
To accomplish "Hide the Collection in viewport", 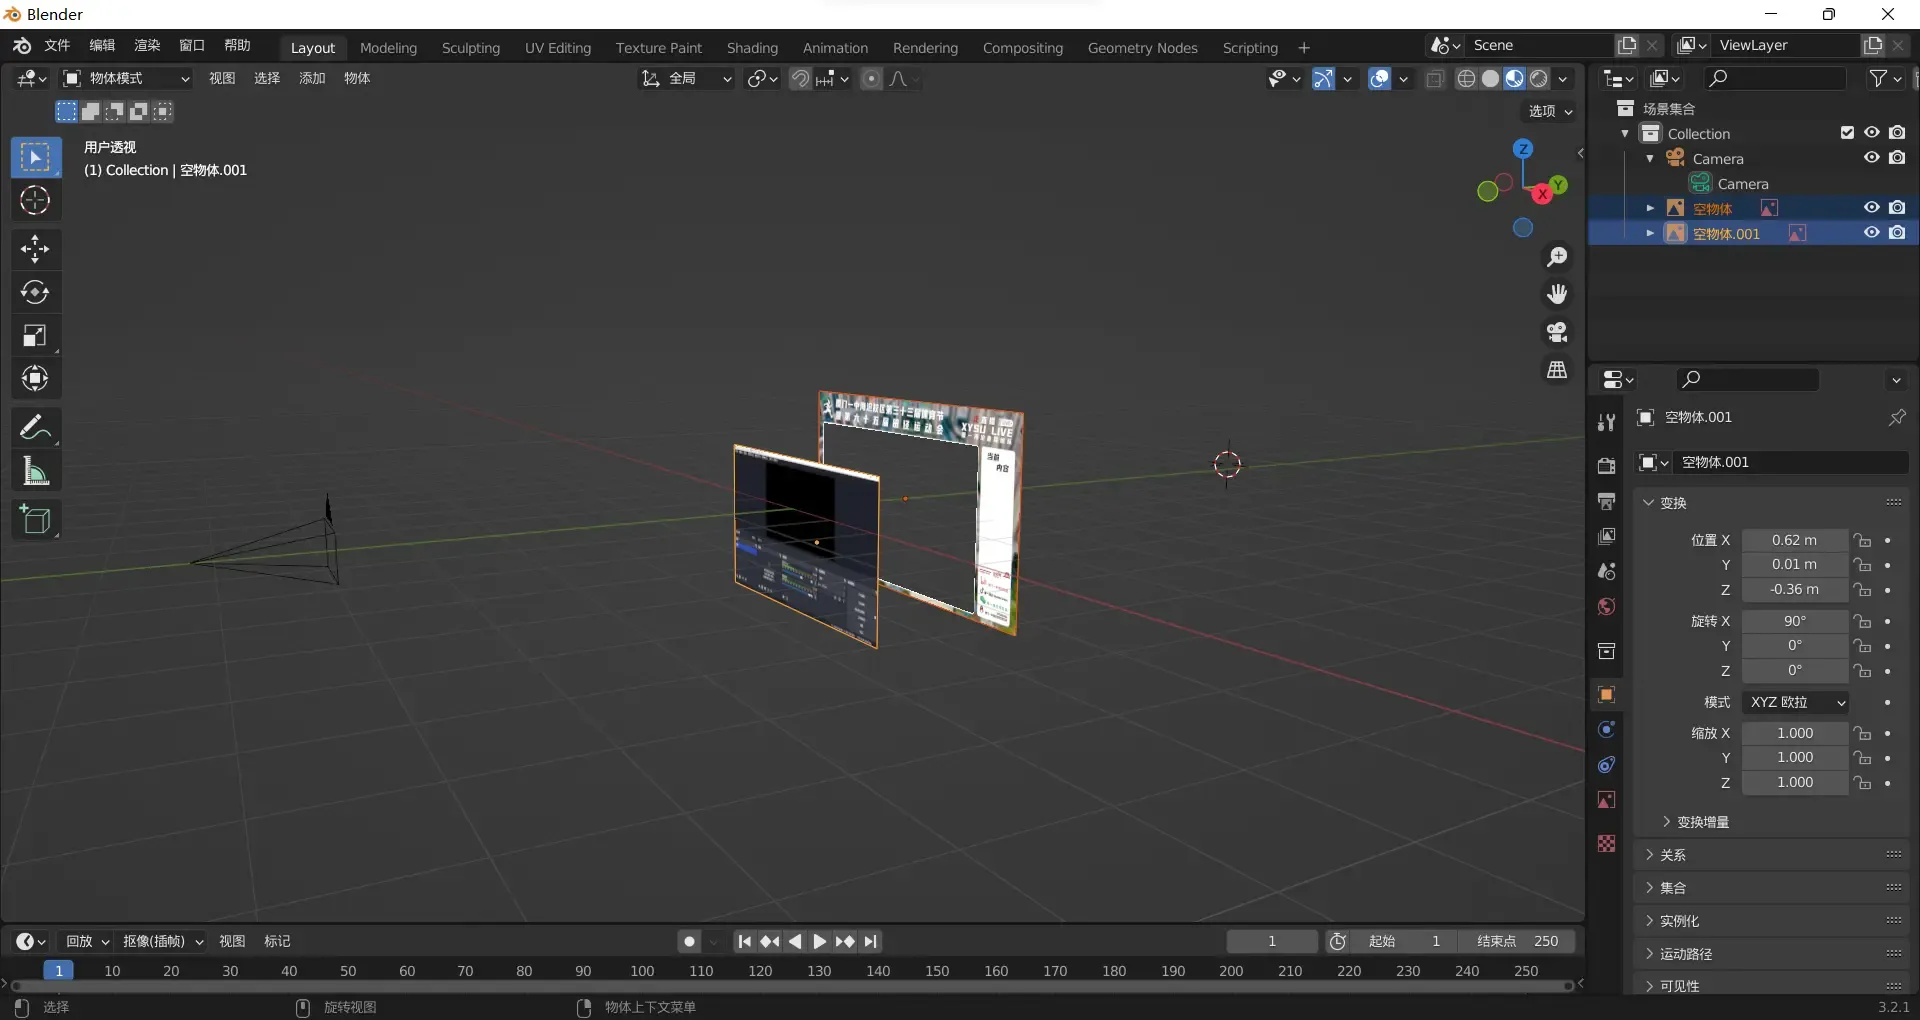I will [x=1872, y=133].
